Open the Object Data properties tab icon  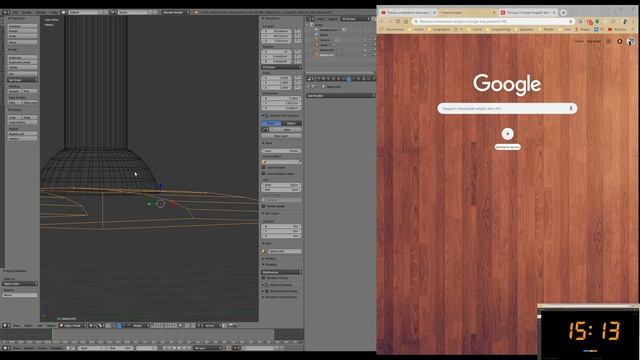[x=353, y=79]
